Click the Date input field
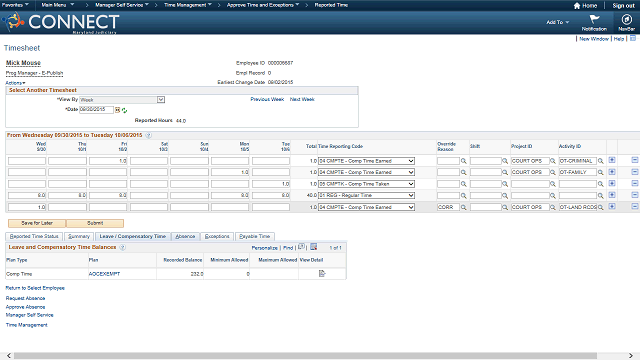Screen dimensions: 640x360 [96, 109]
